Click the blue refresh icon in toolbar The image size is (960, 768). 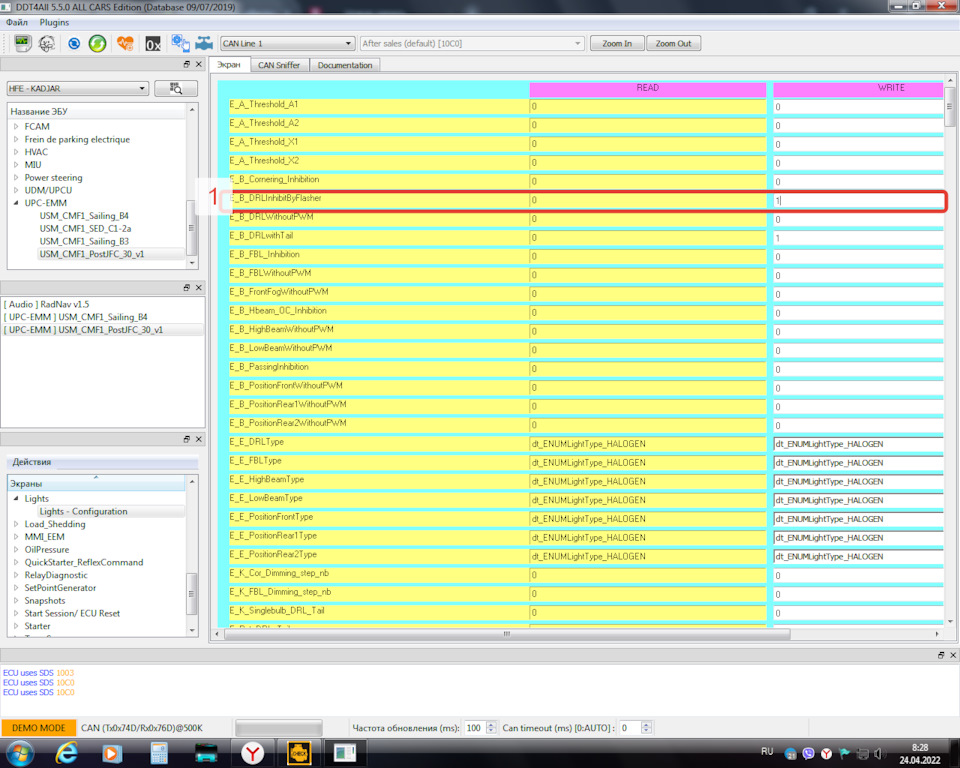click(74, 44)
